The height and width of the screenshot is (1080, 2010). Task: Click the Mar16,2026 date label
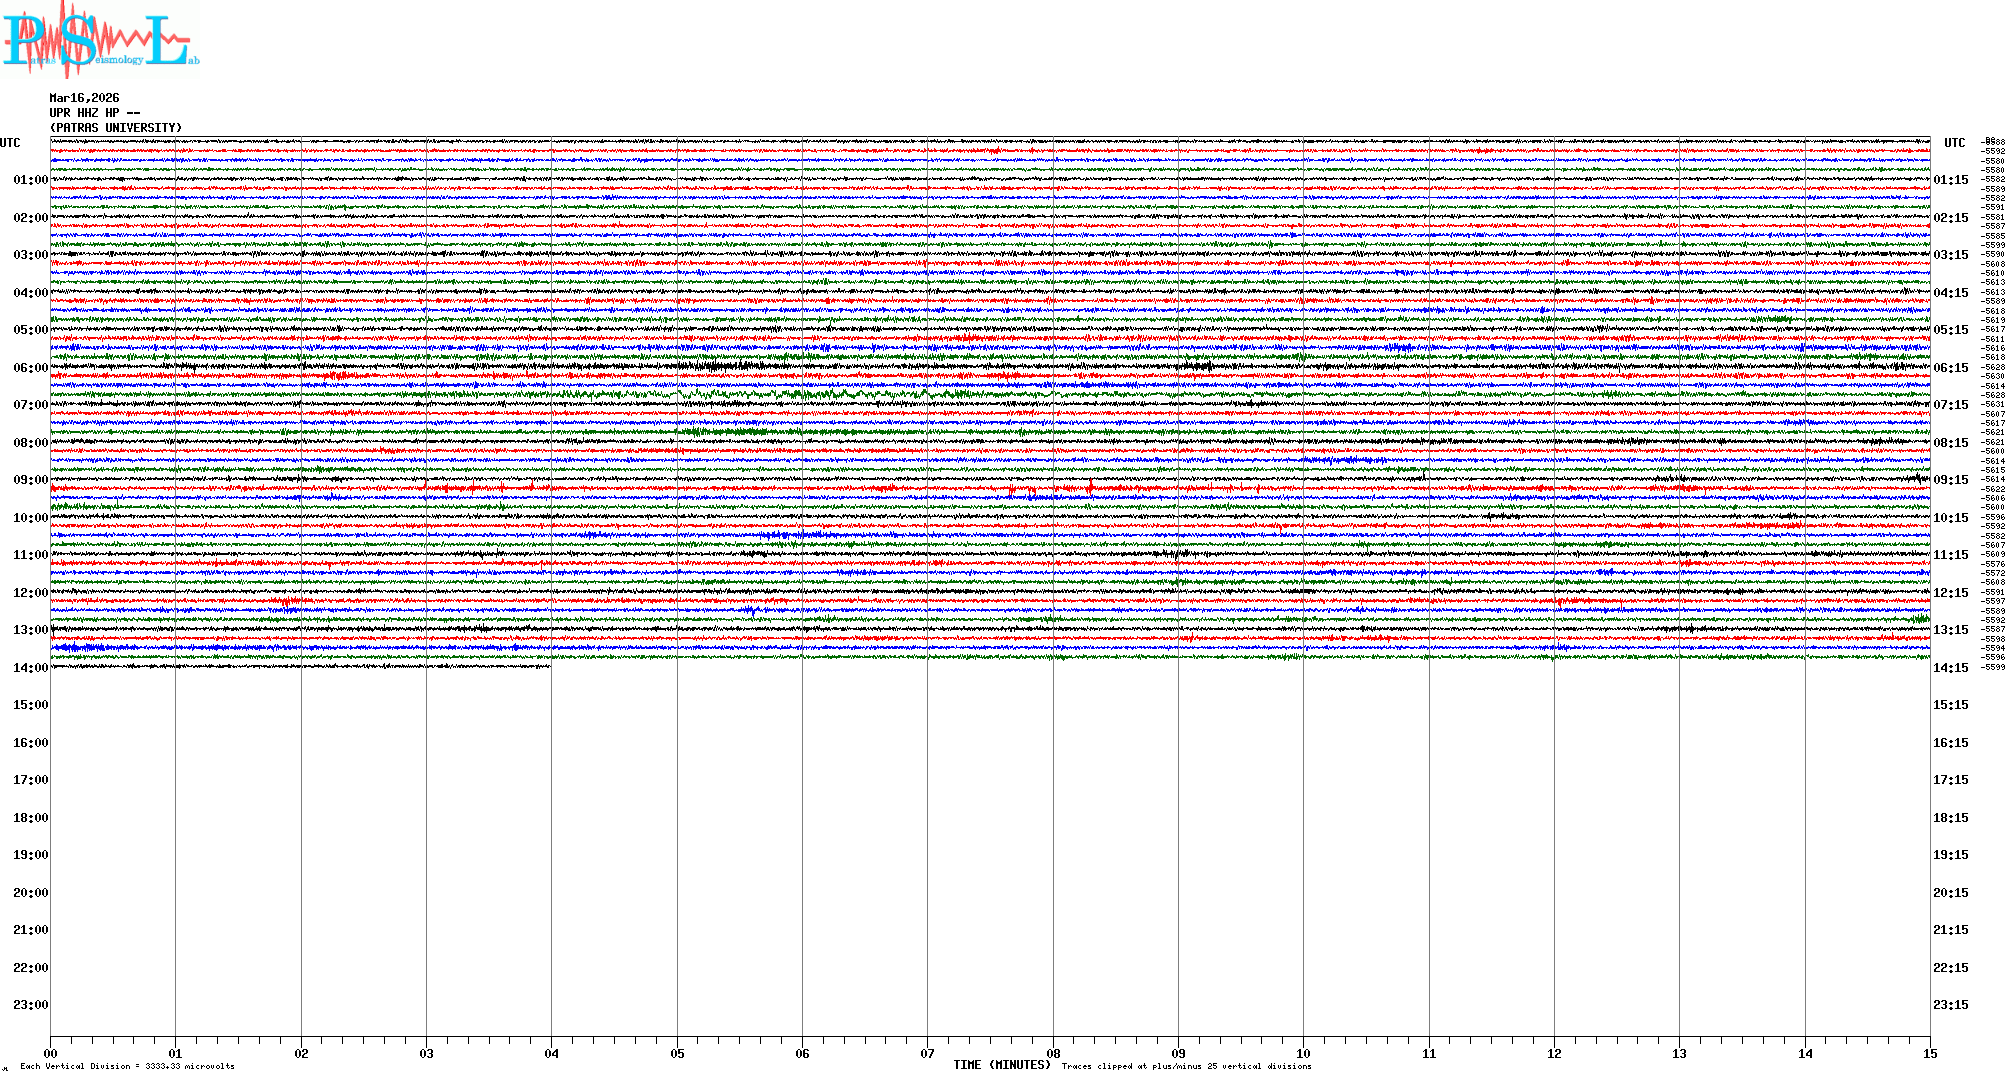click(x=84, y=98)
